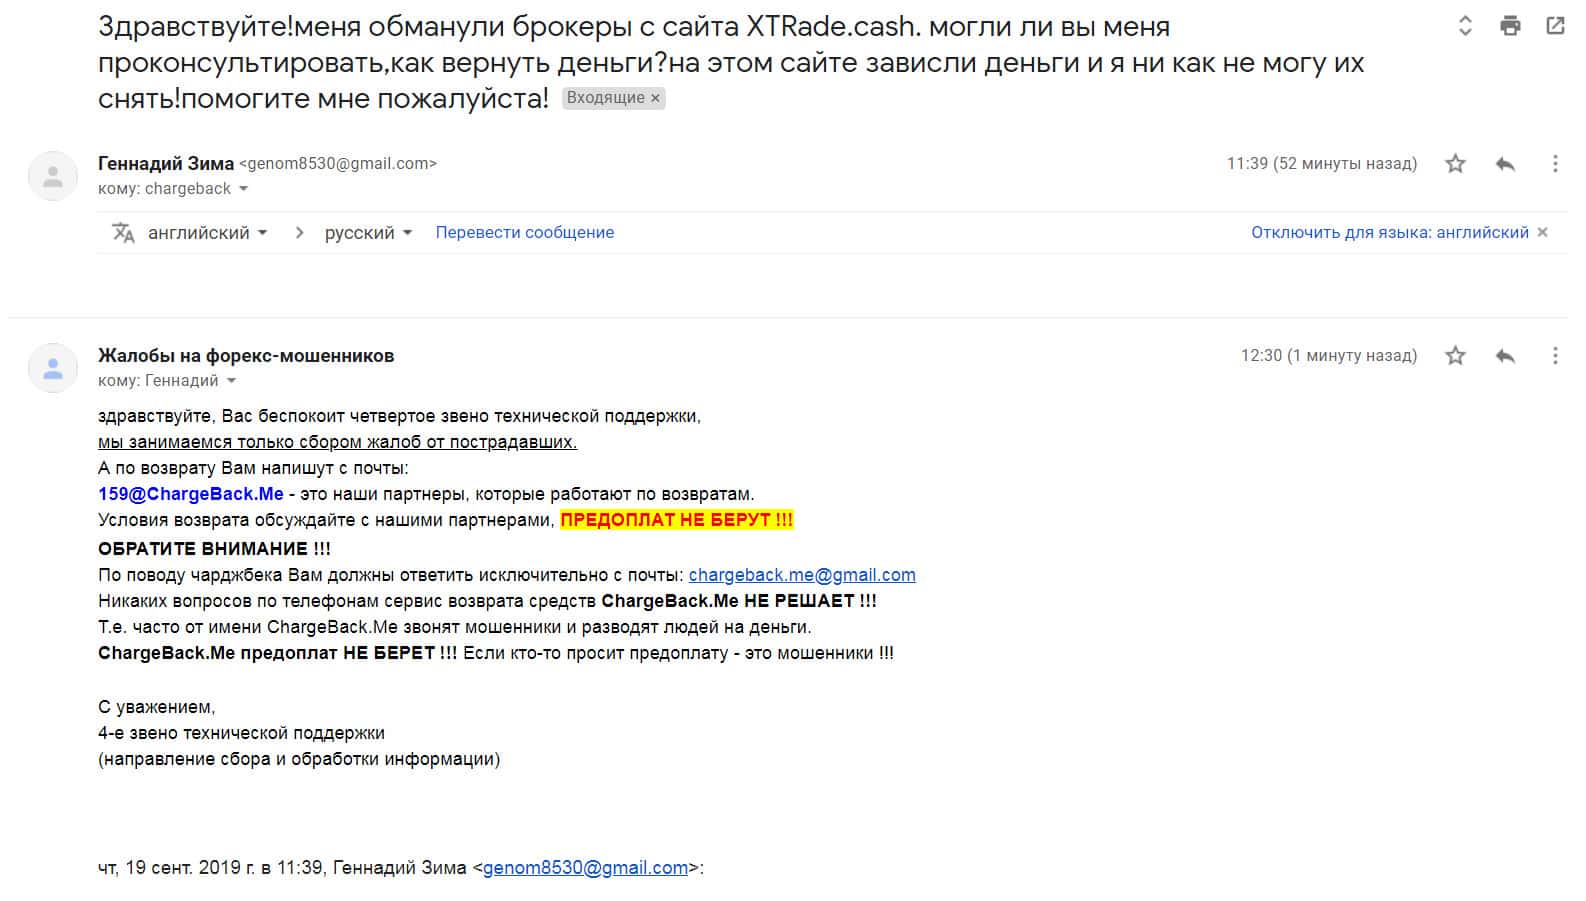
Task: Click Геннадий Зима sender avatar
Action: 53,177
